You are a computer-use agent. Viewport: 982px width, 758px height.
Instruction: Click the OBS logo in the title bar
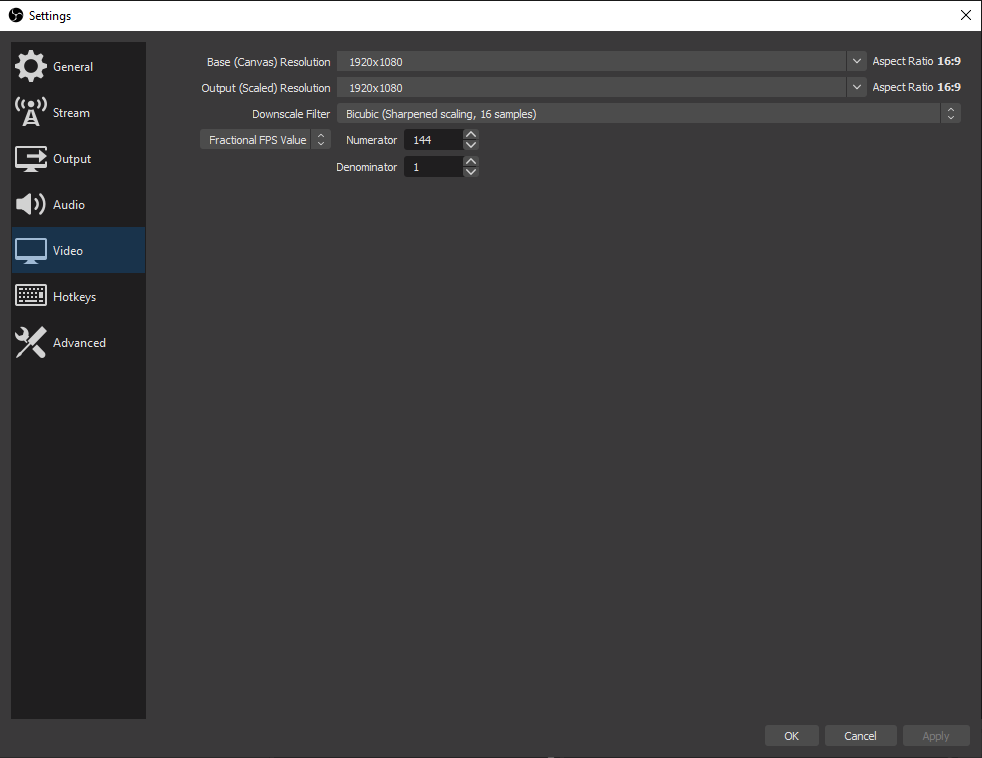click(x=14, y=15)
